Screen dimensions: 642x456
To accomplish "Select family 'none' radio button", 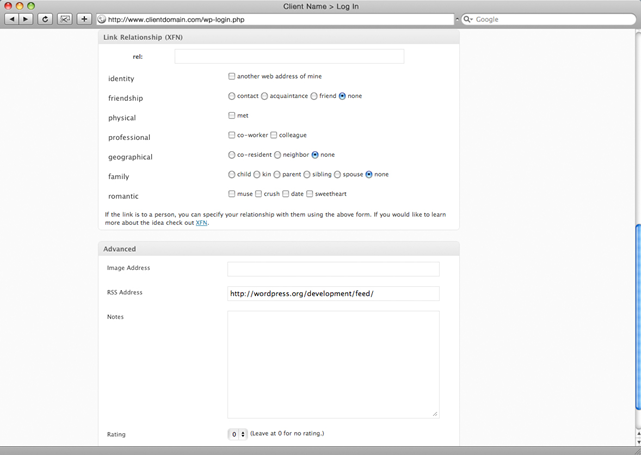I will click(x=369, y=174).
